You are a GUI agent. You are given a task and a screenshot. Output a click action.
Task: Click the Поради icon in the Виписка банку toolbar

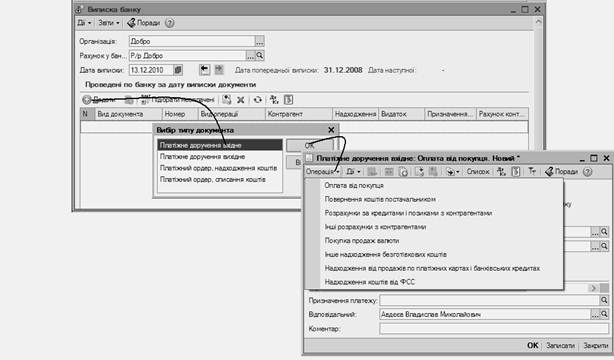pos(132,23)
